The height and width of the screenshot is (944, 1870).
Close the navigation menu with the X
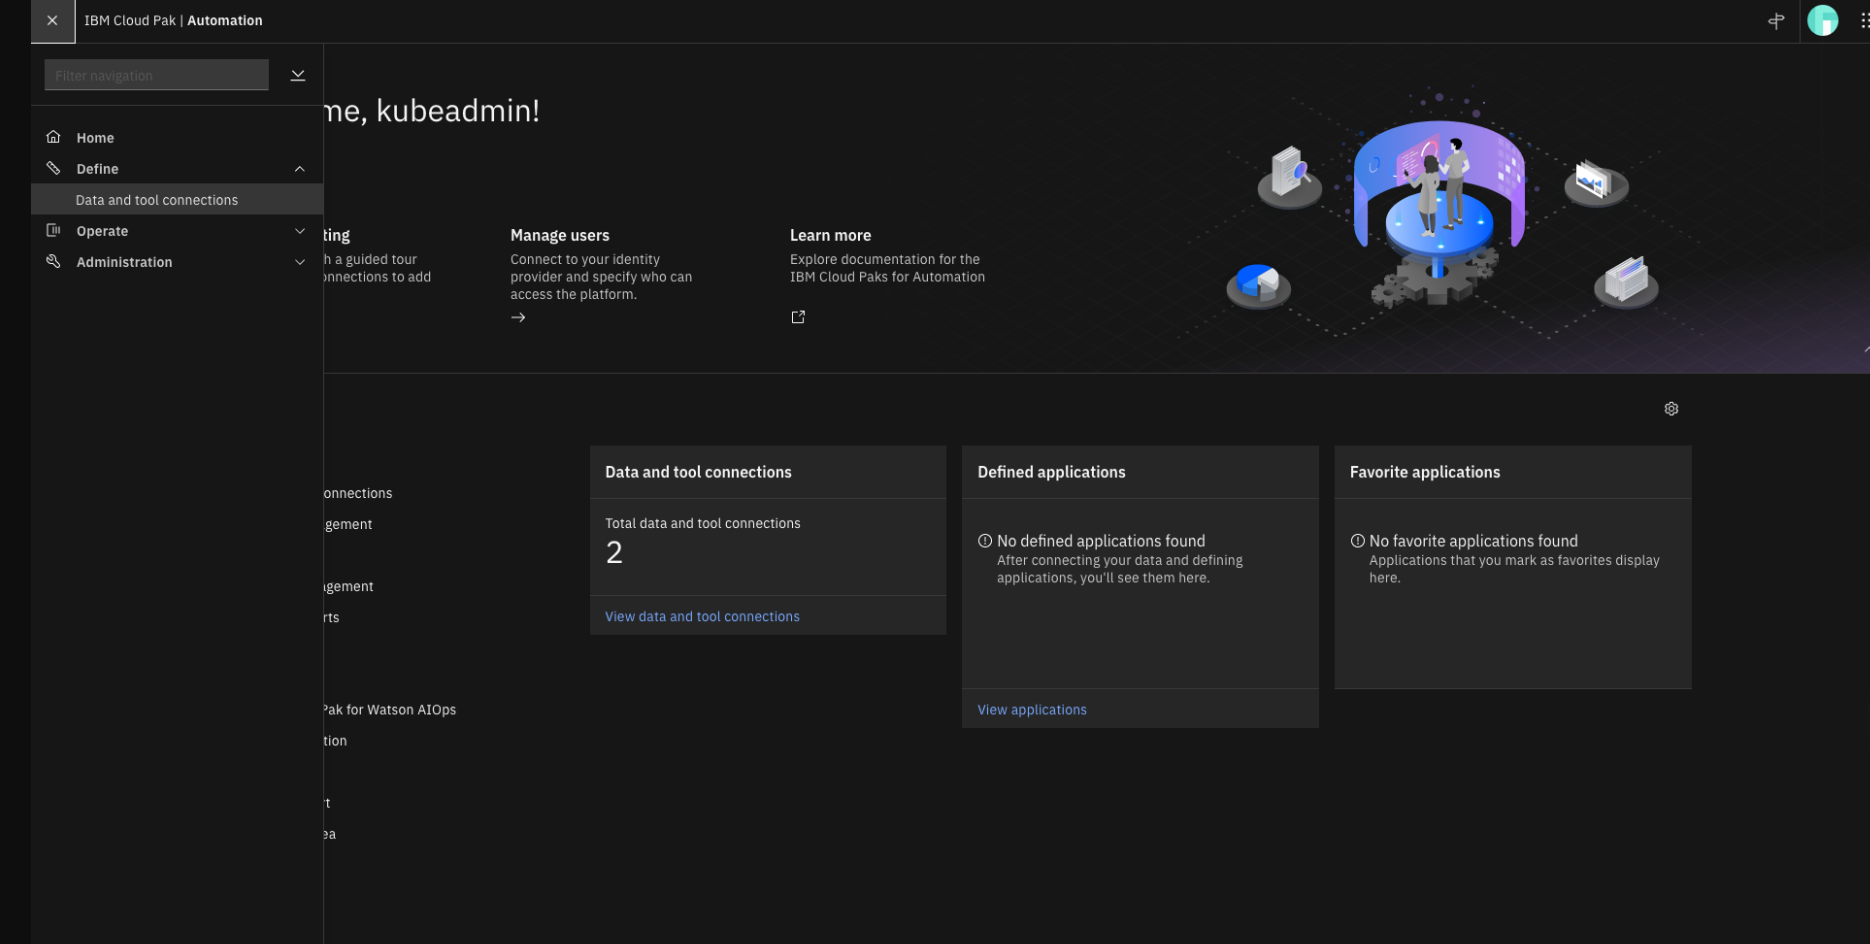[52, 21]
